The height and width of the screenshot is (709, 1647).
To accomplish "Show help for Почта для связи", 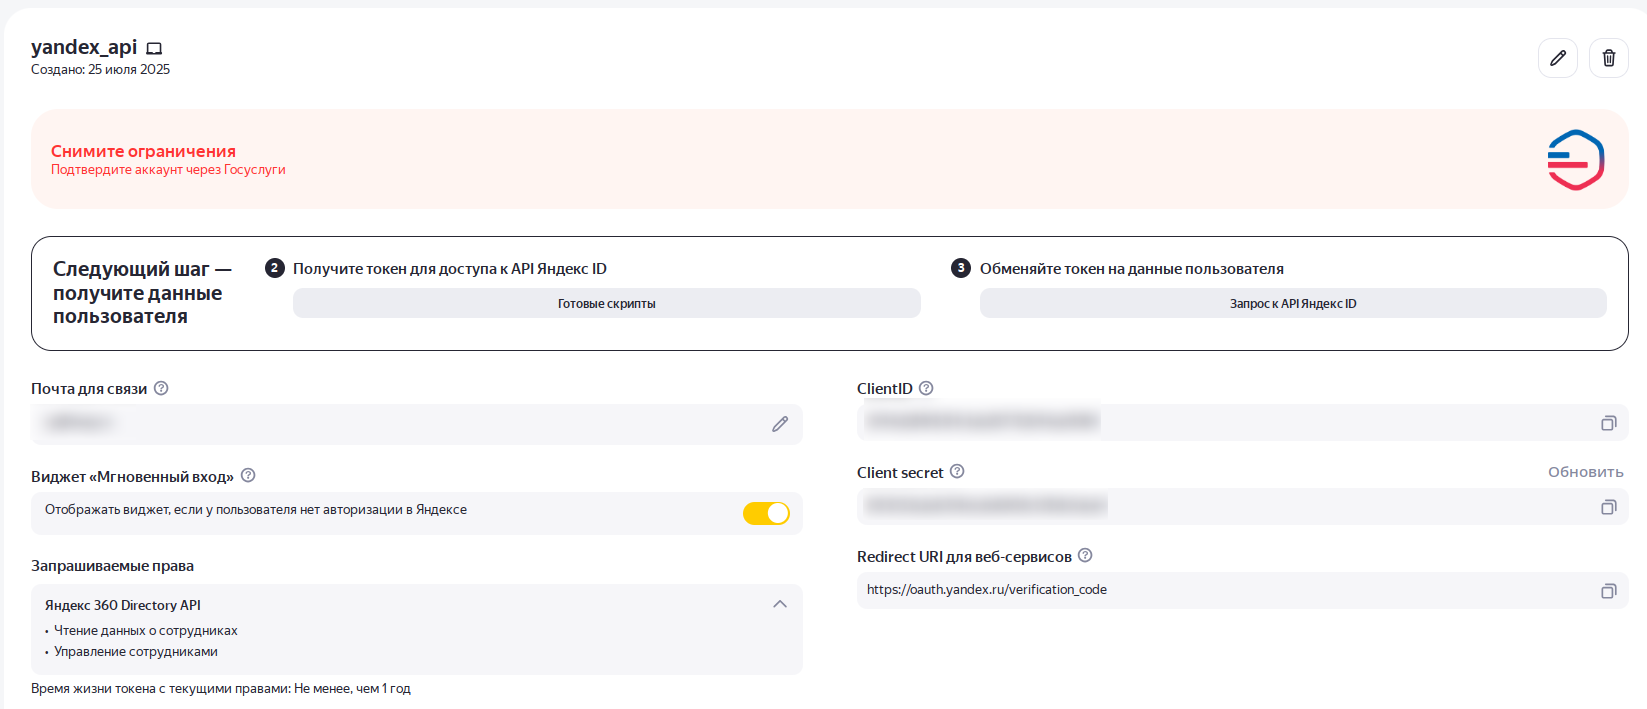I will pyautogui.click(x=161, y=388).
